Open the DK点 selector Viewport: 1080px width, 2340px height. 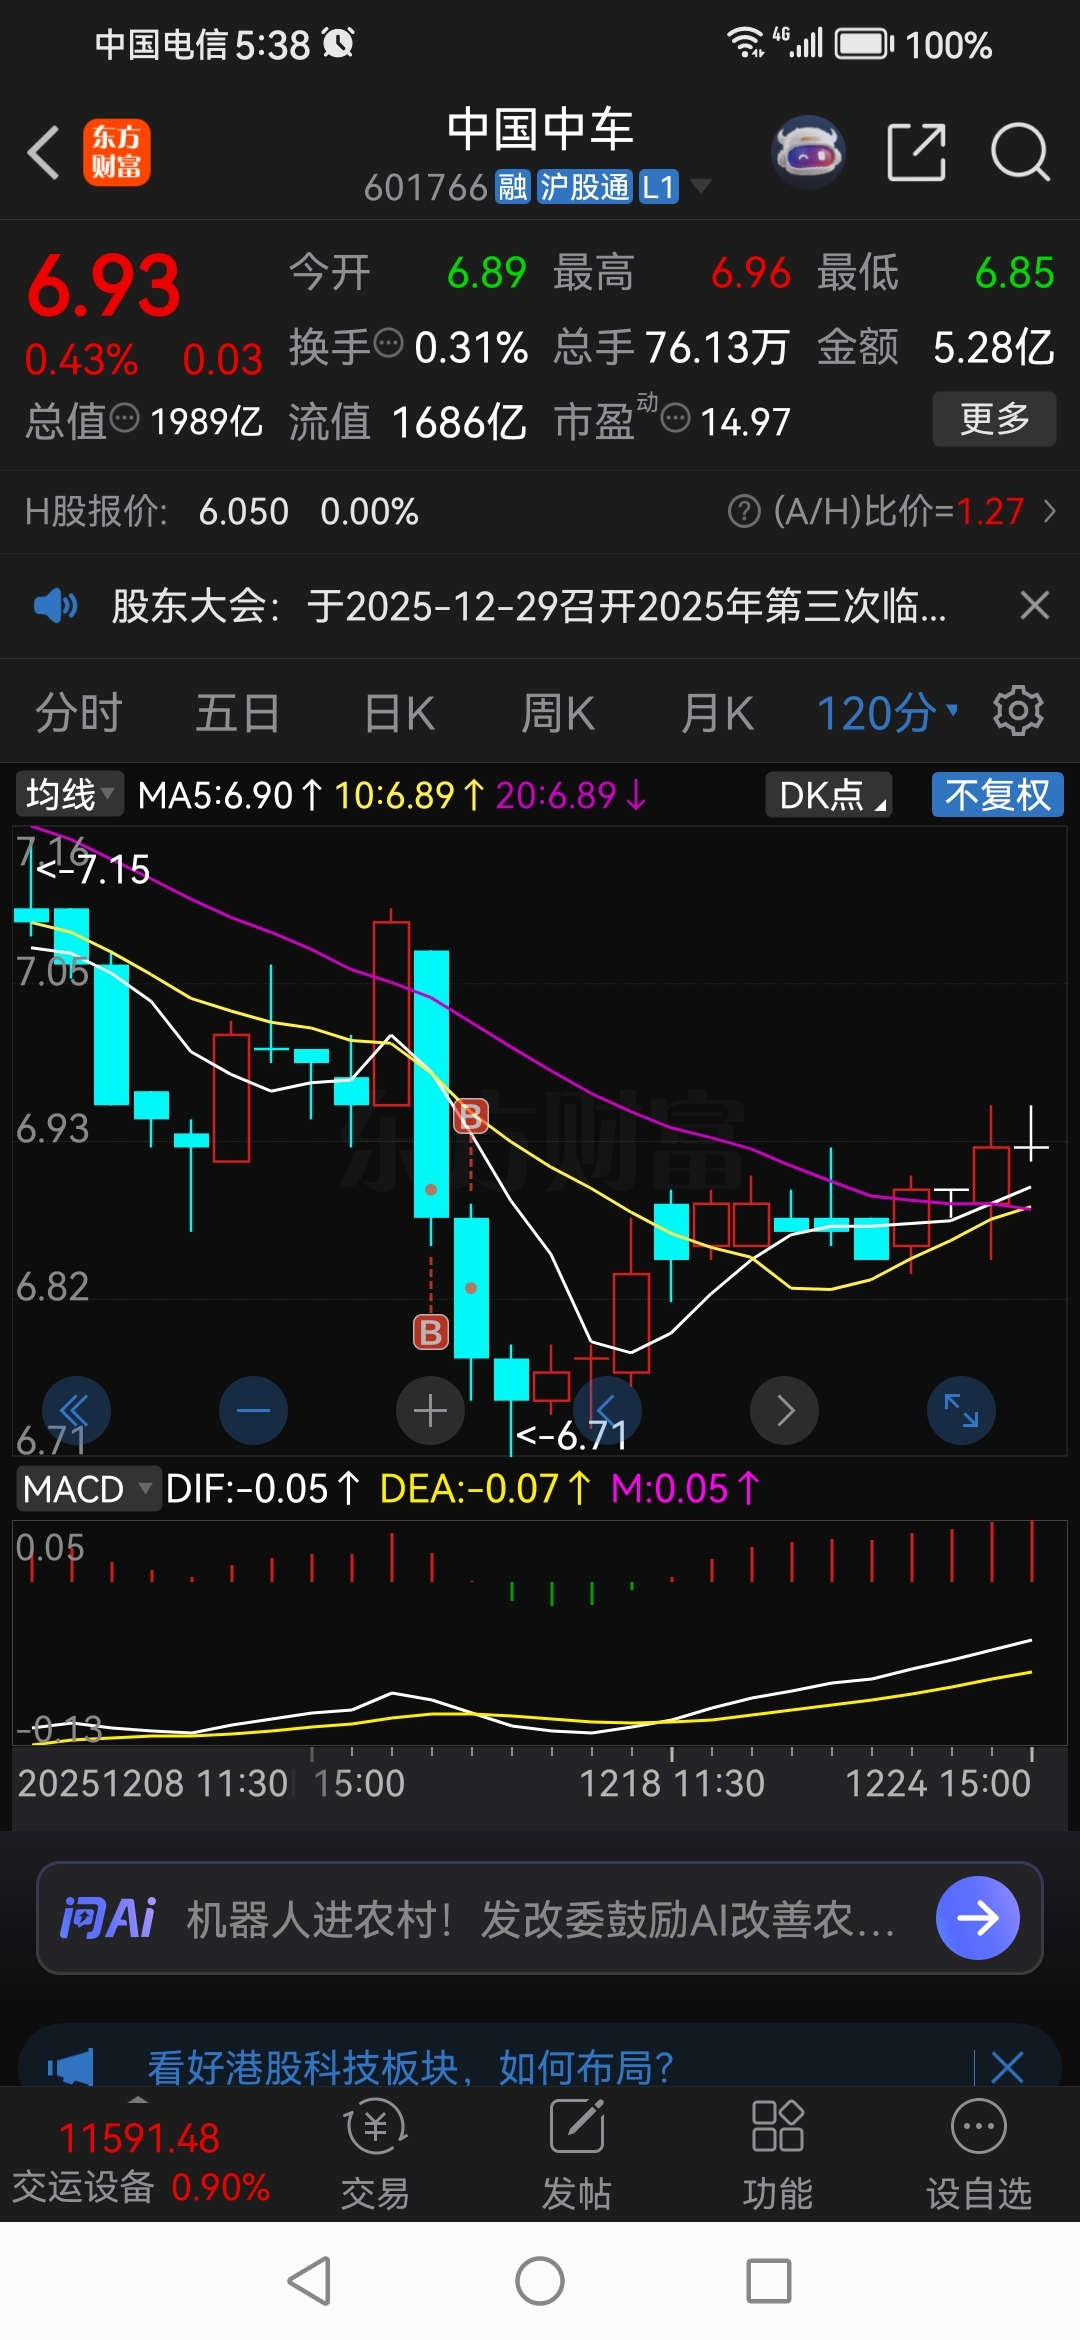(829, 795)
